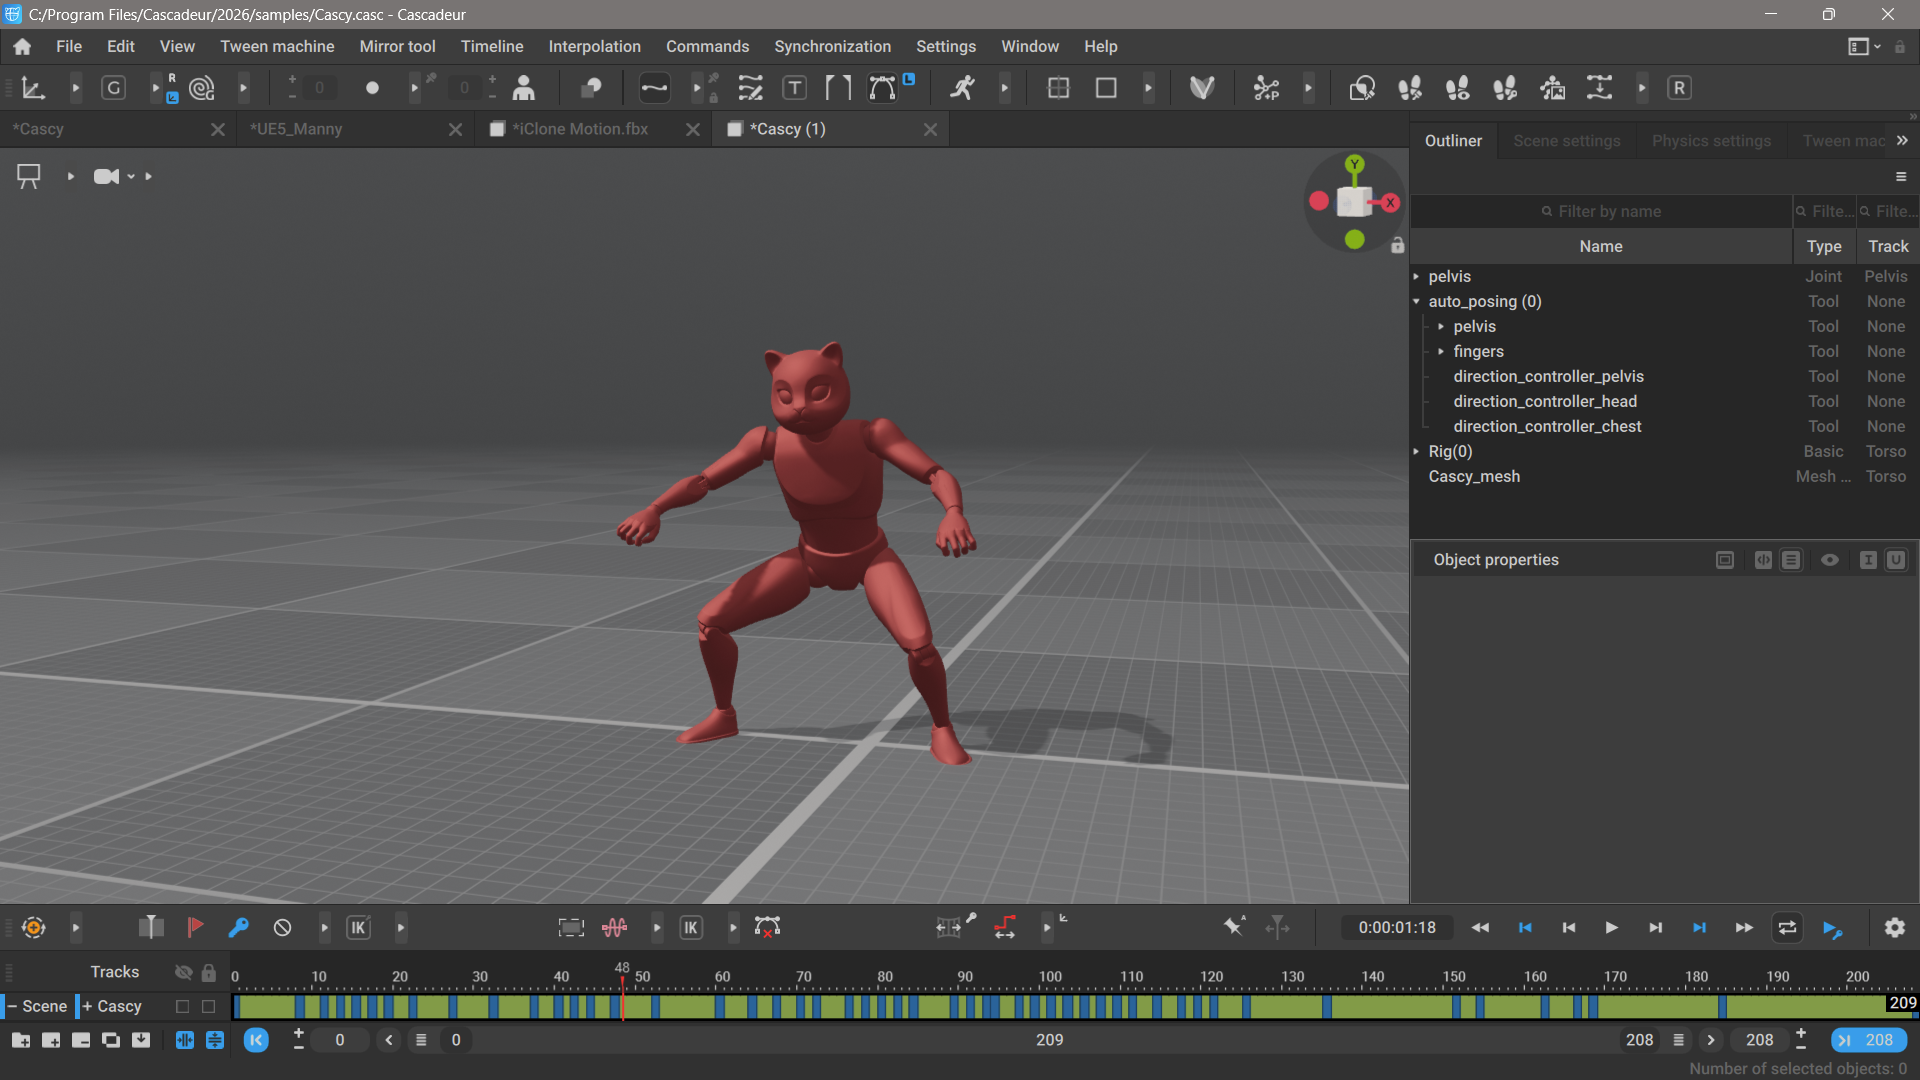Toggle visibility checkbox on Cascy track
The height and width of the screenshot is (1080, 1920).
click(182, 1006)
